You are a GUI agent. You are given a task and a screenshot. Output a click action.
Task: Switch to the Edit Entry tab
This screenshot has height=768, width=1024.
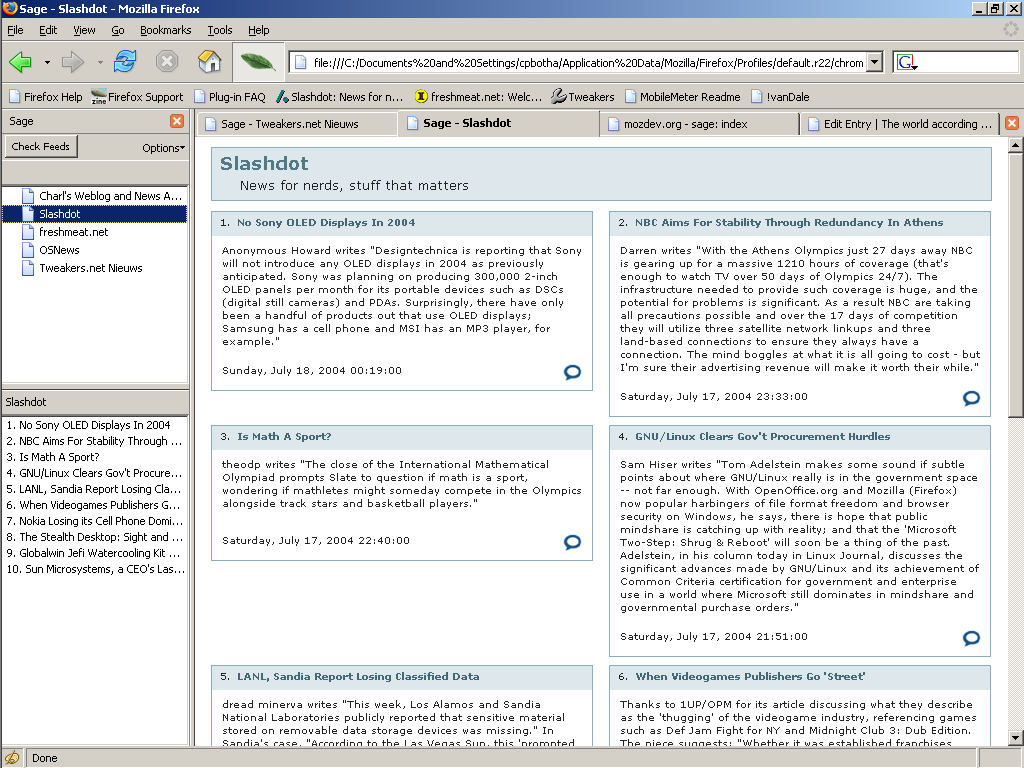tap(900, 124)
